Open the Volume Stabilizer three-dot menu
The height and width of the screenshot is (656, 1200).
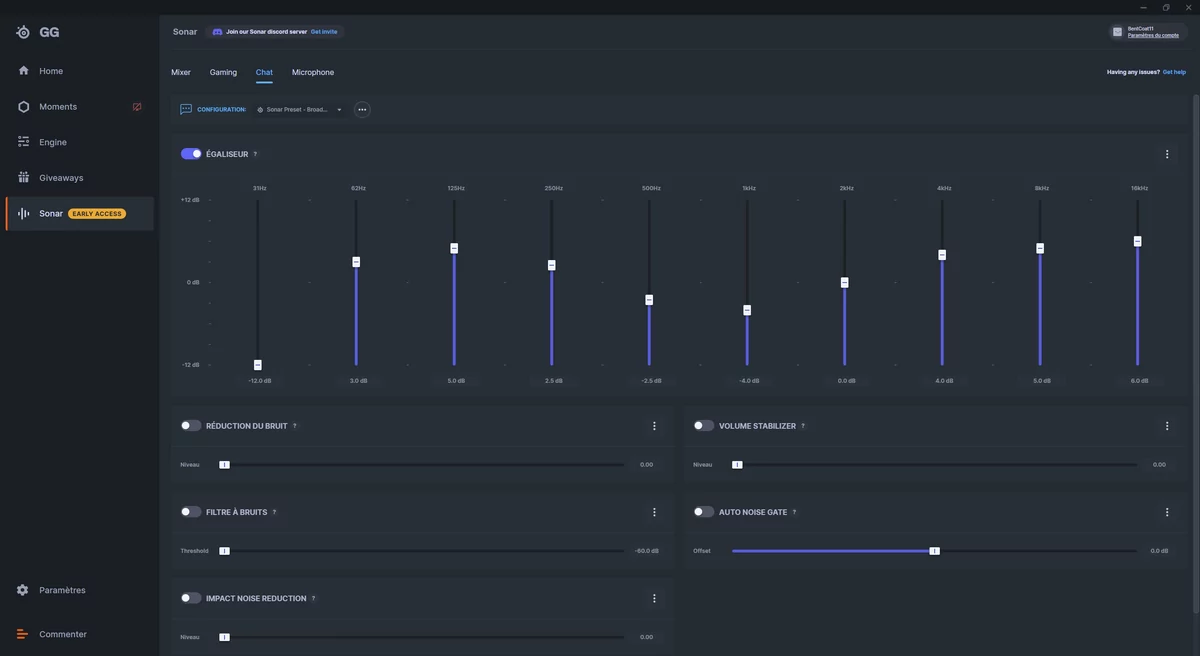click(x=1167, y=426)
